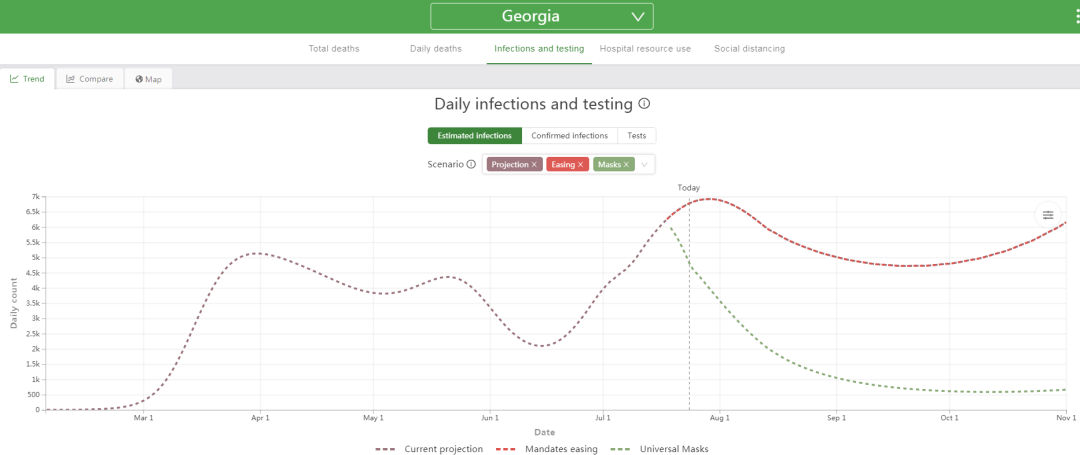Switch to Total deaths tab

point(334,49)
